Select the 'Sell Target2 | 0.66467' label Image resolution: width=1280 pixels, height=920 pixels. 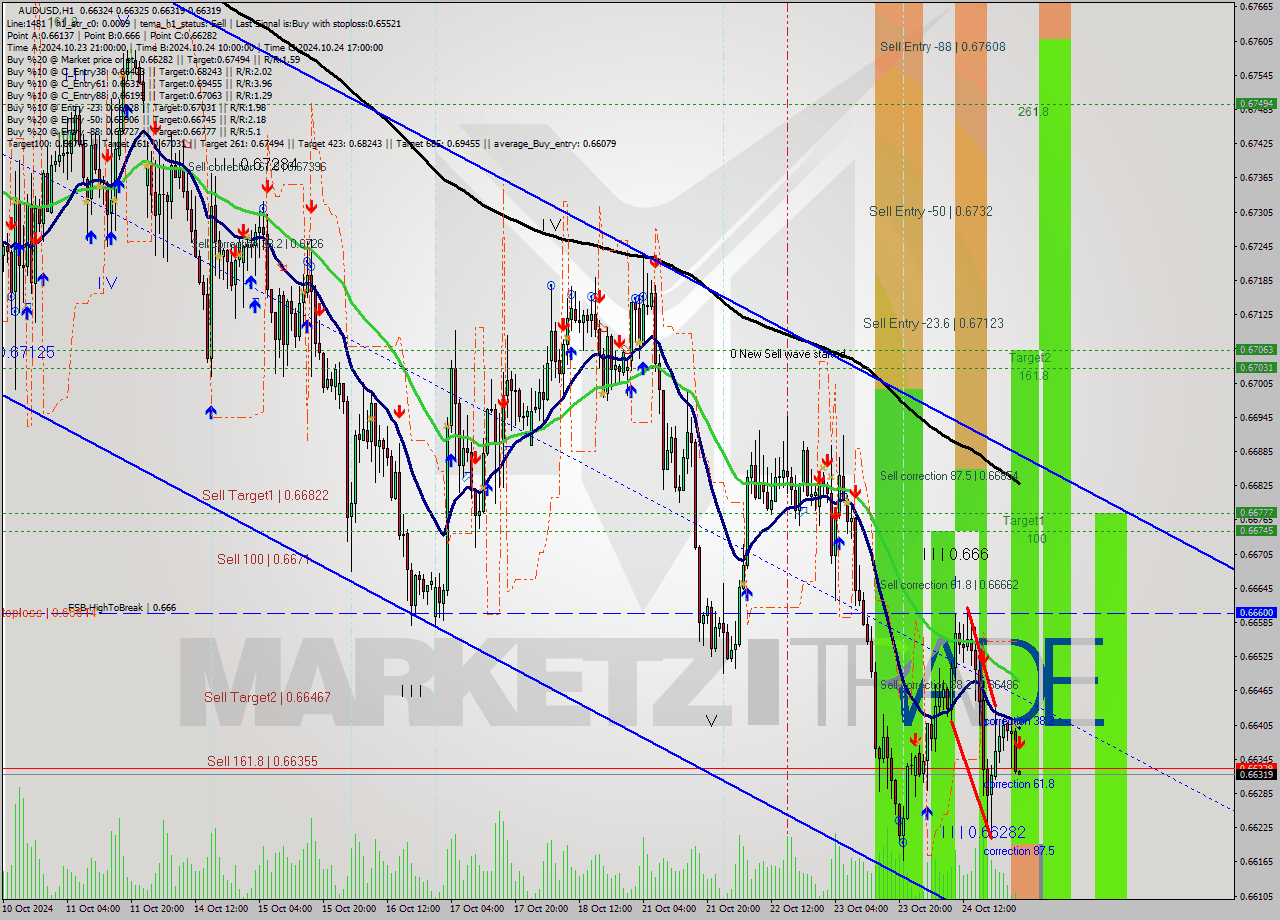[267, 697]
